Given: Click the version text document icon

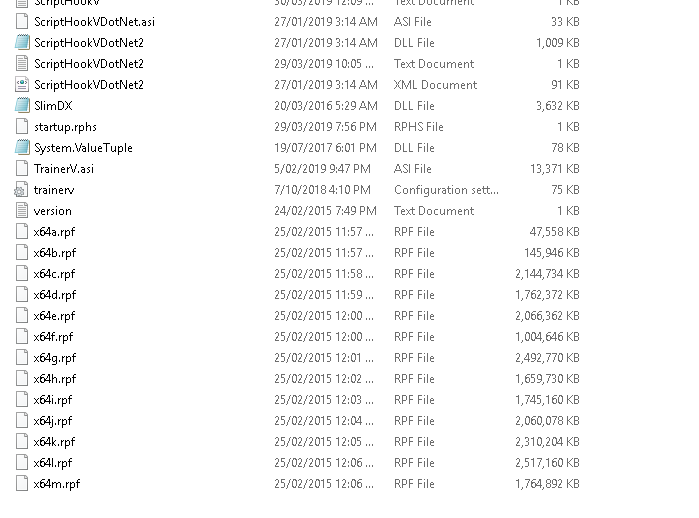Looking at the screenshot, I should coord(22,211).
